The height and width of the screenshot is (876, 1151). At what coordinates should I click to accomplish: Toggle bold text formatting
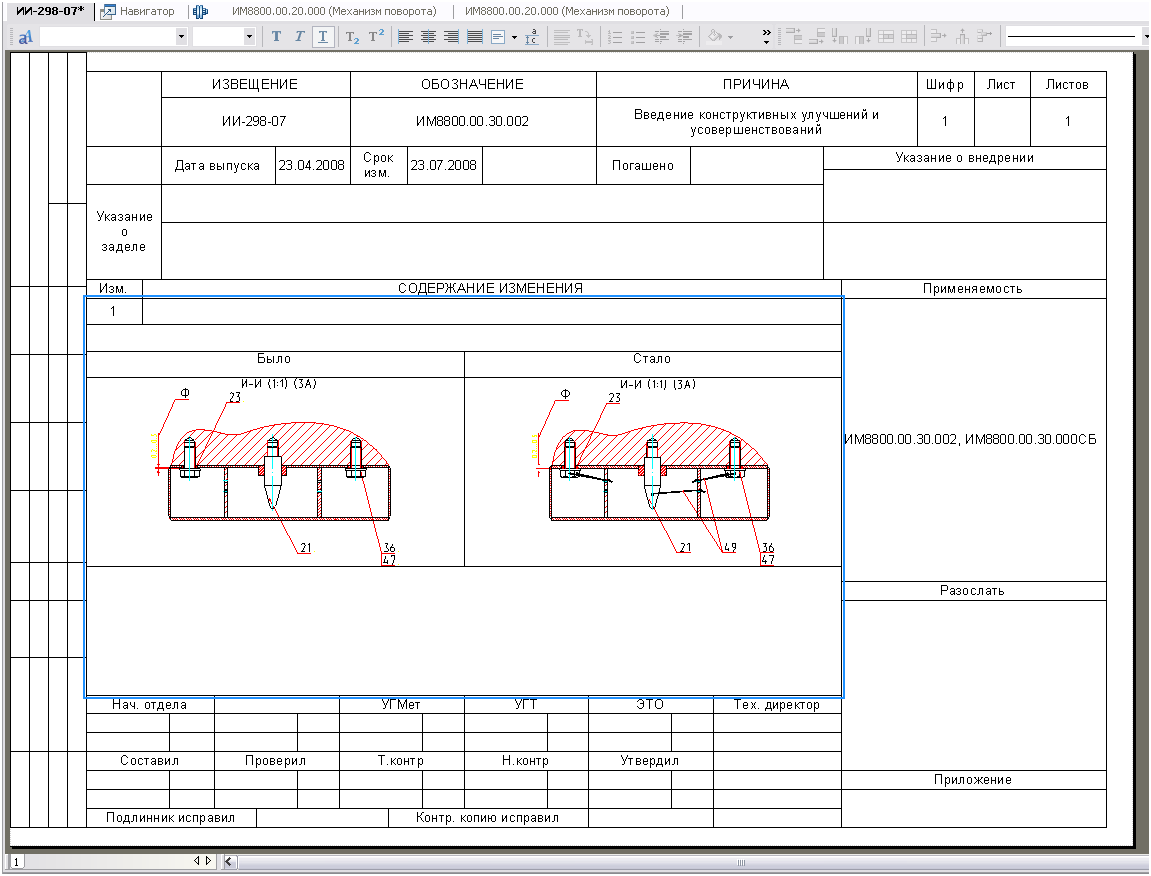tap(277, 37)
